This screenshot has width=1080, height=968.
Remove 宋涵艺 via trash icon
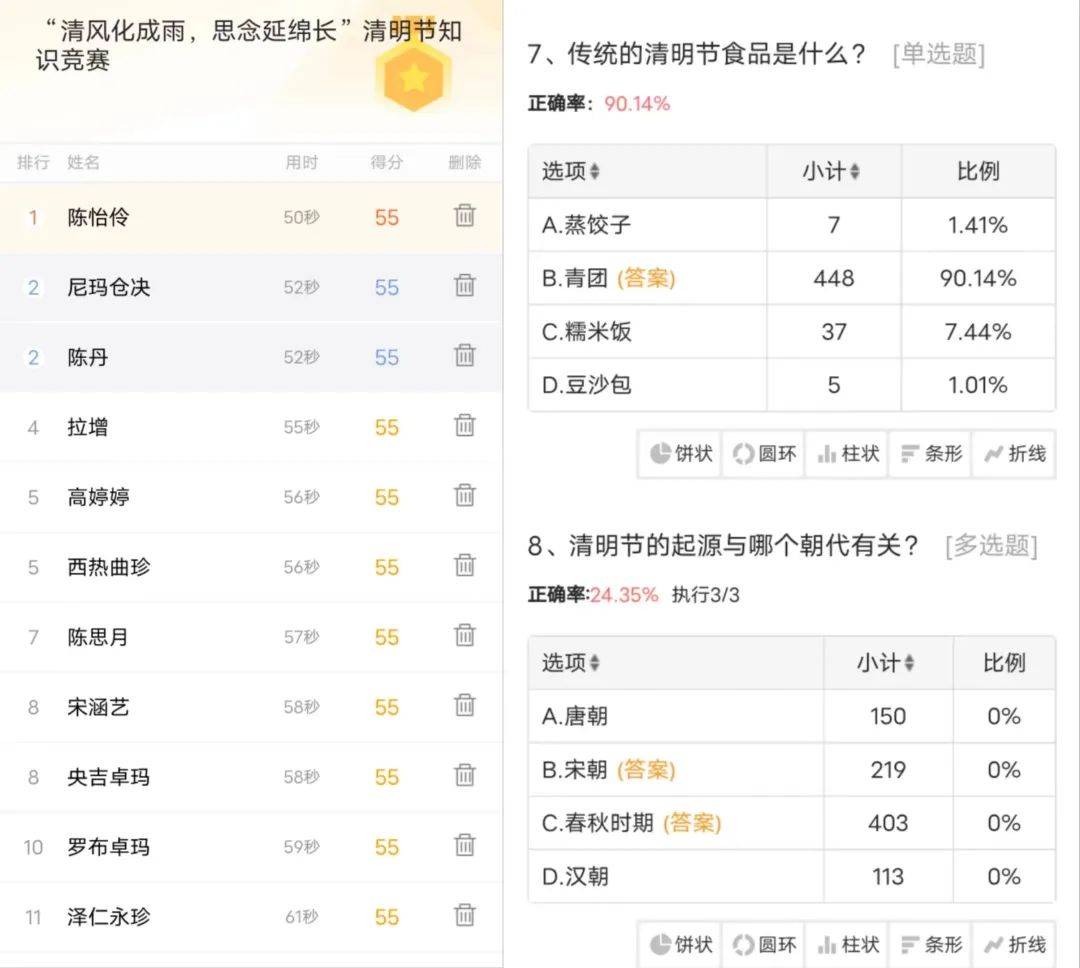[465, 706]
